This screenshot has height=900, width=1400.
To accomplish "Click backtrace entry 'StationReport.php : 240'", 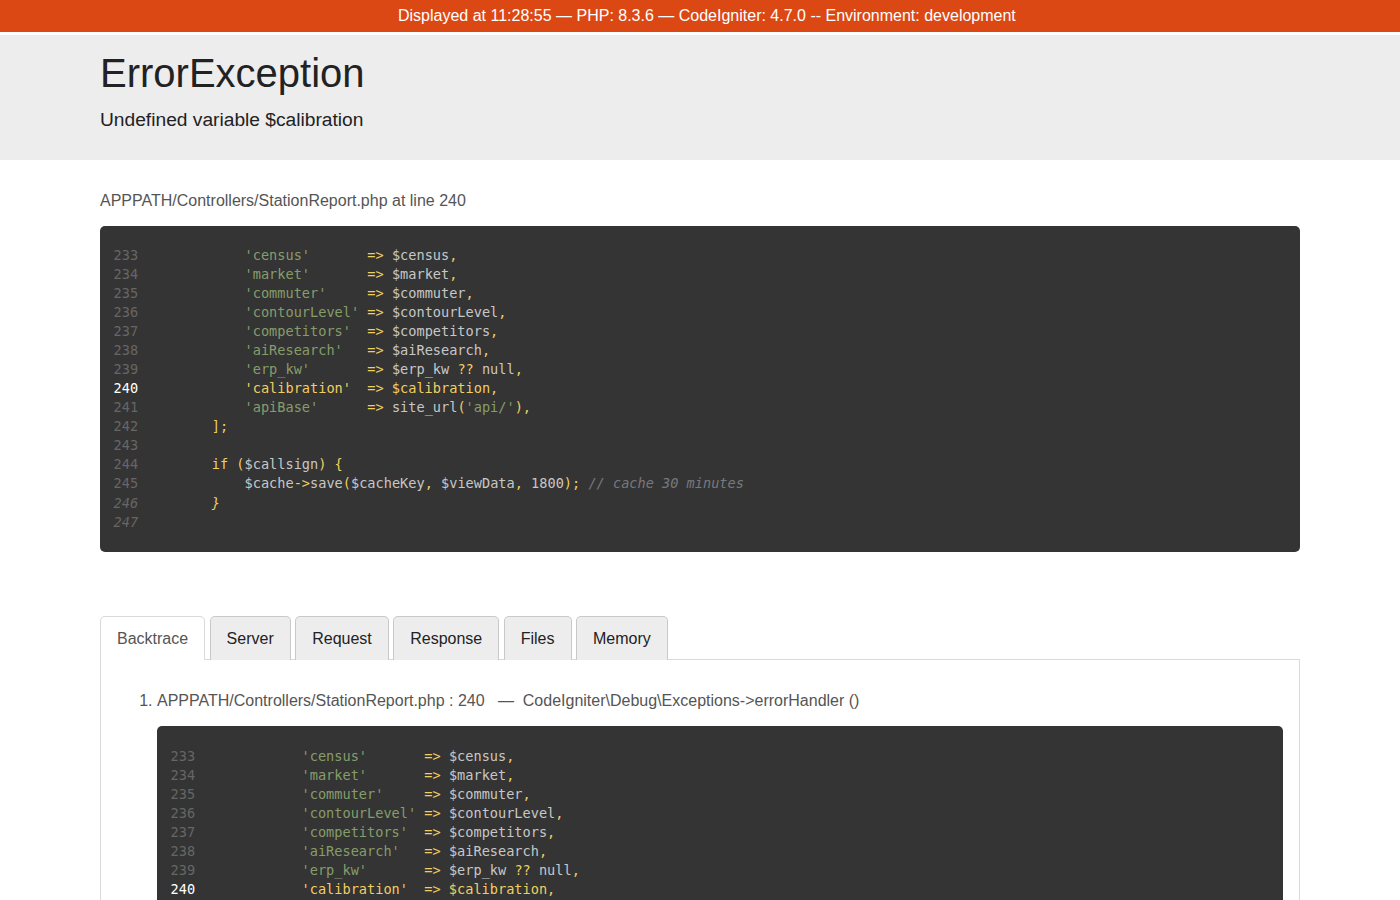I will pos(321,701).
